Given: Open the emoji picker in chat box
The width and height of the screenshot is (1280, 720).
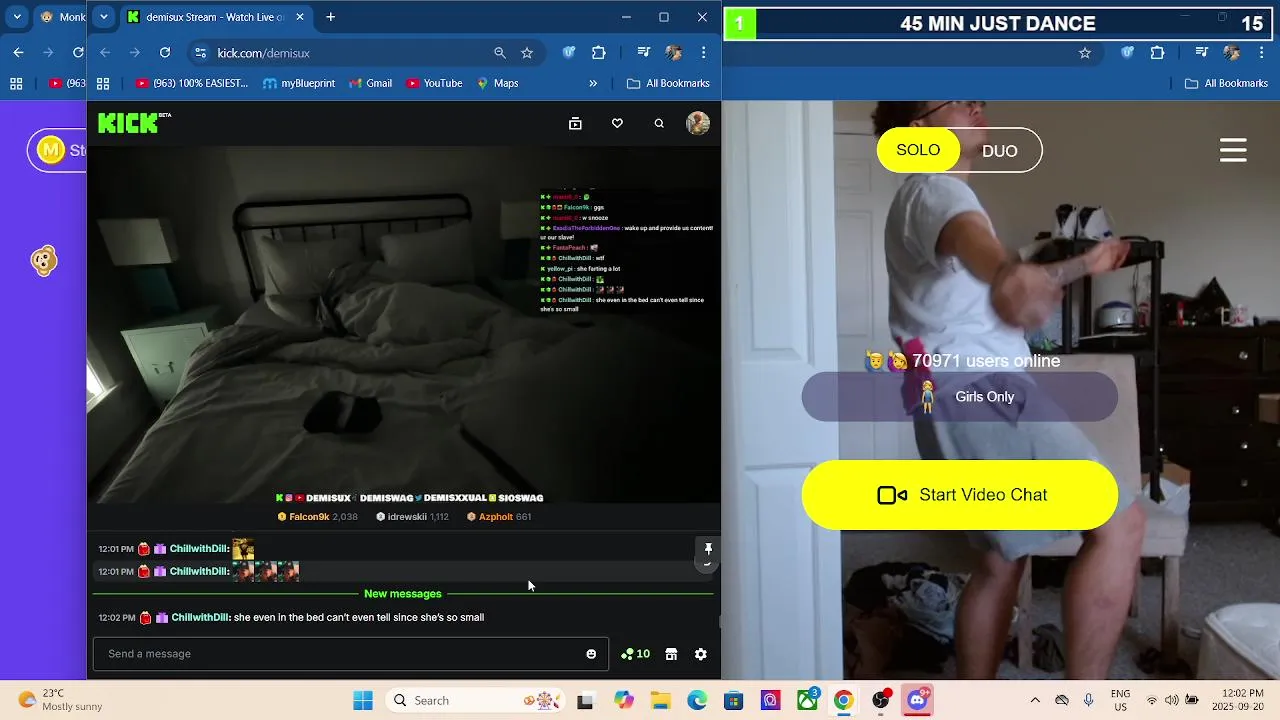Looking at the screenshot, I should point(591,654).
